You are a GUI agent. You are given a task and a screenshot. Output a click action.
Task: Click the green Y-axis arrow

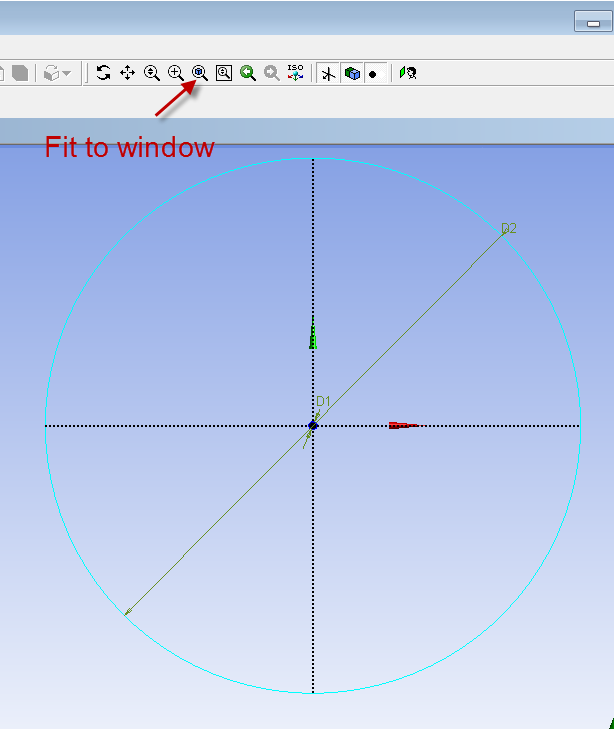pos(313,333)
